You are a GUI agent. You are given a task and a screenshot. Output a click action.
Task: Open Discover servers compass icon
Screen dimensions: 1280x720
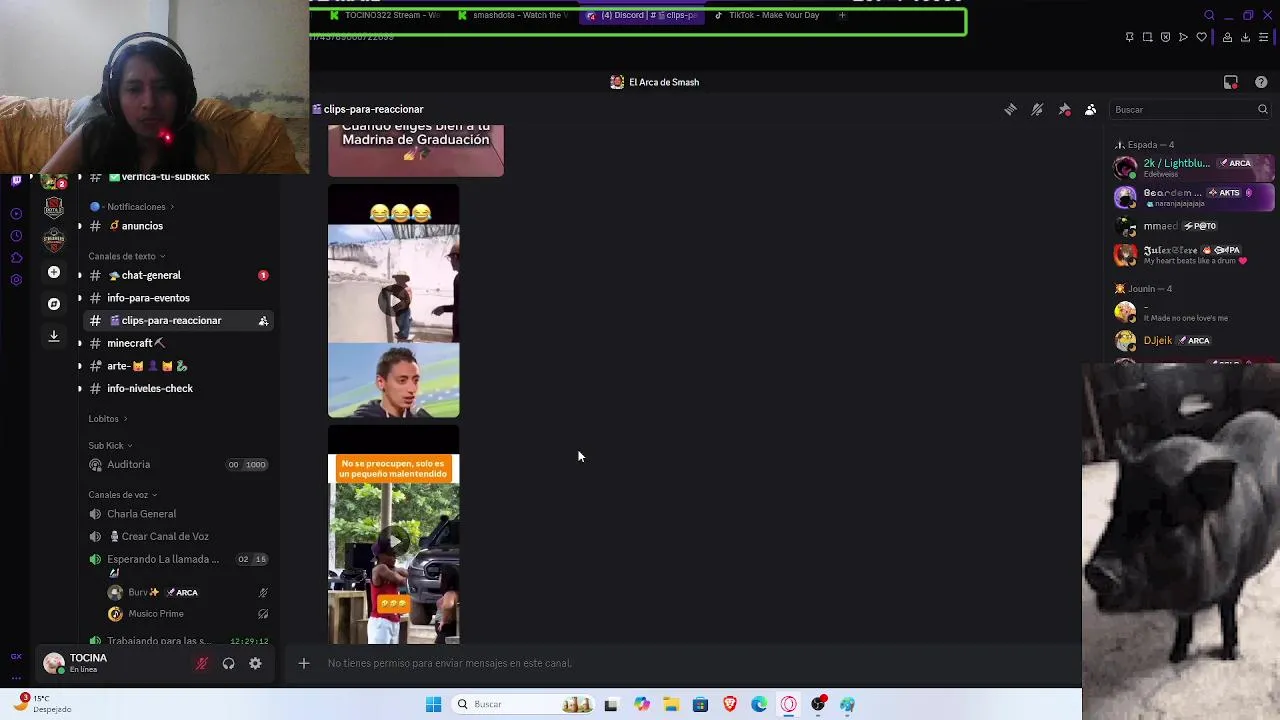click(54, 304)
